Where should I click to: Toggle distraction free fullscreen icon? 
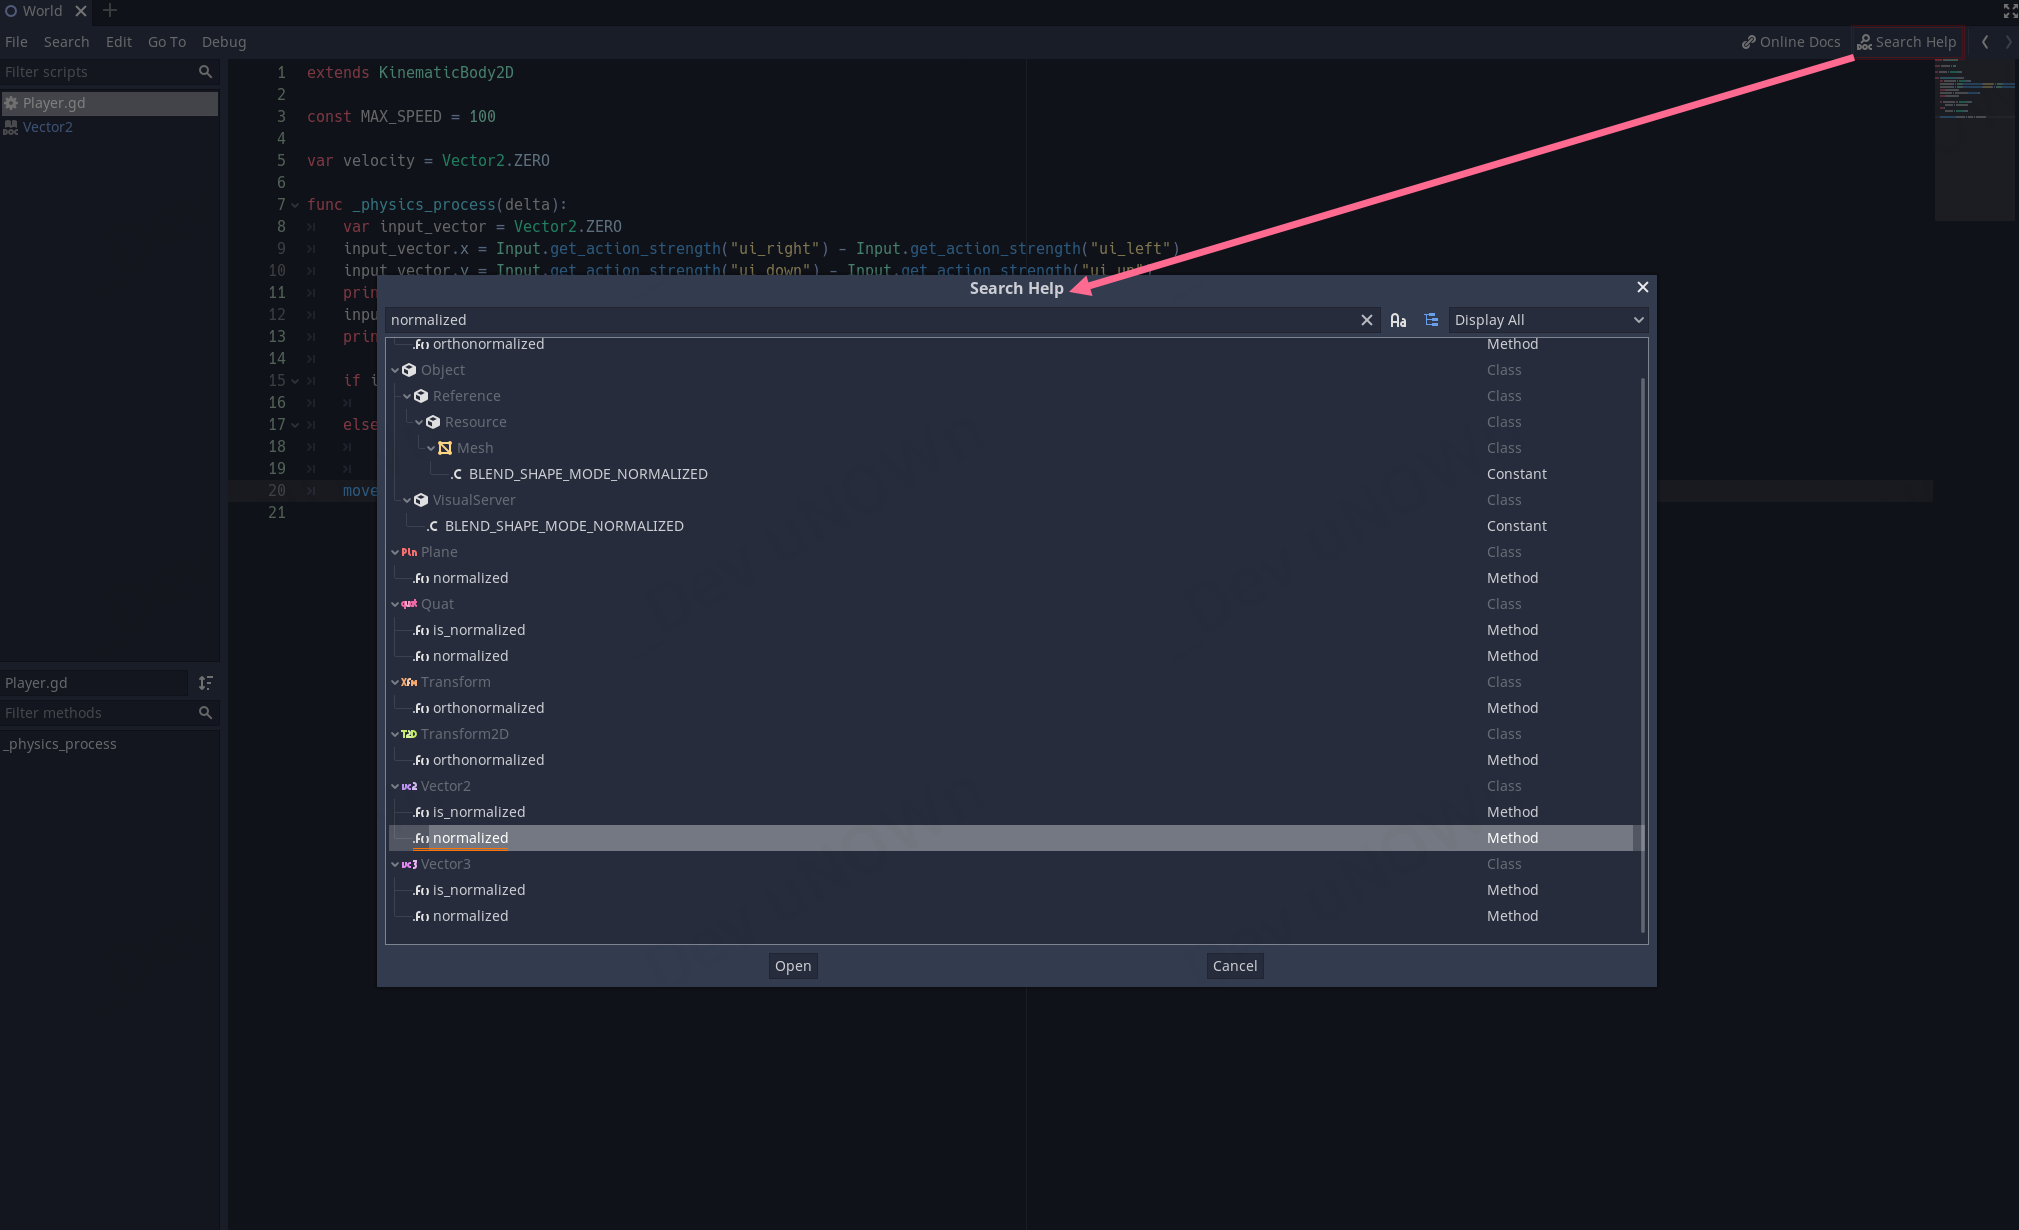click(2010, 11)
